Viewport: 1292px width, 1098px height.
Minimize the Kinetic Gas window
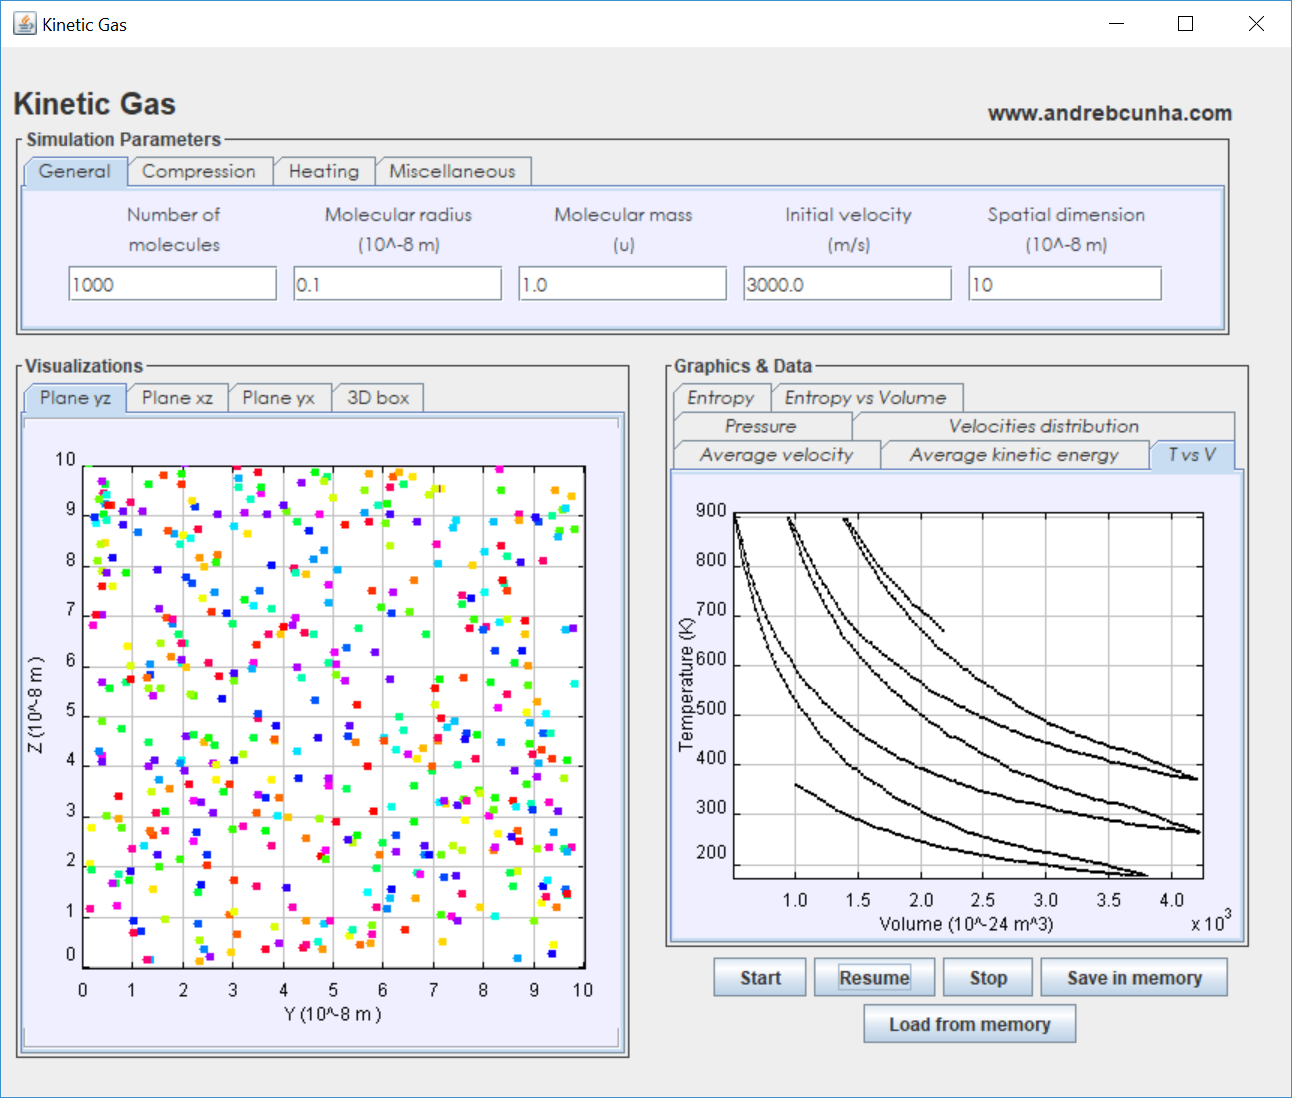pos(1117,24)
